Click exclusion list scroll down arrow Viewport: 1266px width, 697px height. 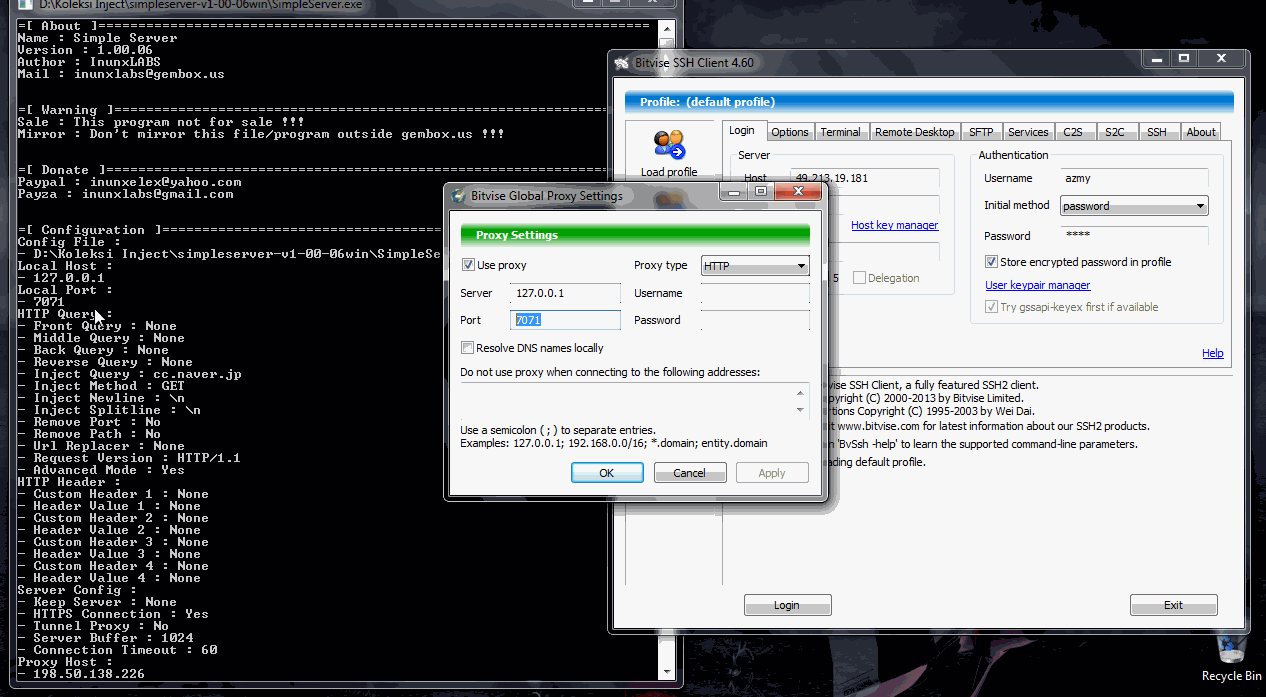pyautogui.click(x=800, y=410)
